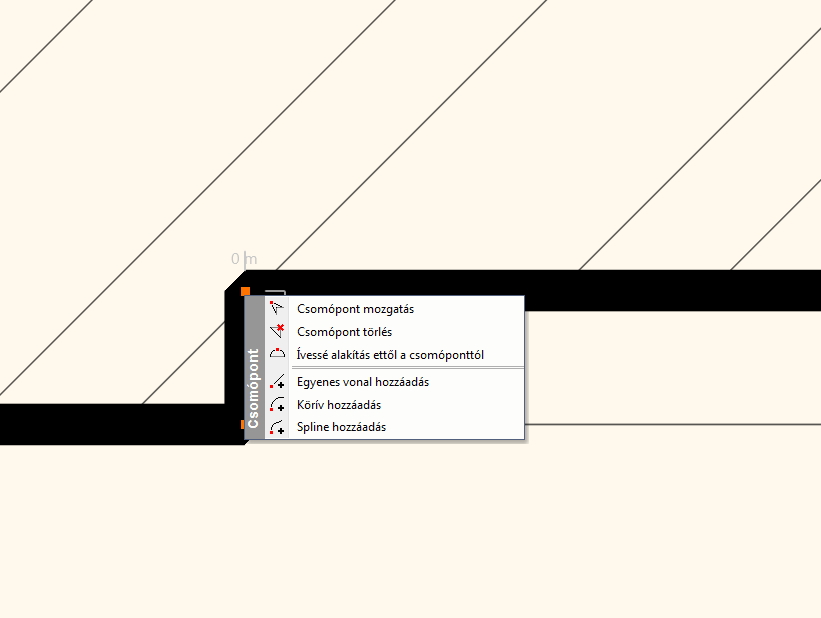Click the upper horizontal black wall segment
The image size is (821, 618).
650,289
